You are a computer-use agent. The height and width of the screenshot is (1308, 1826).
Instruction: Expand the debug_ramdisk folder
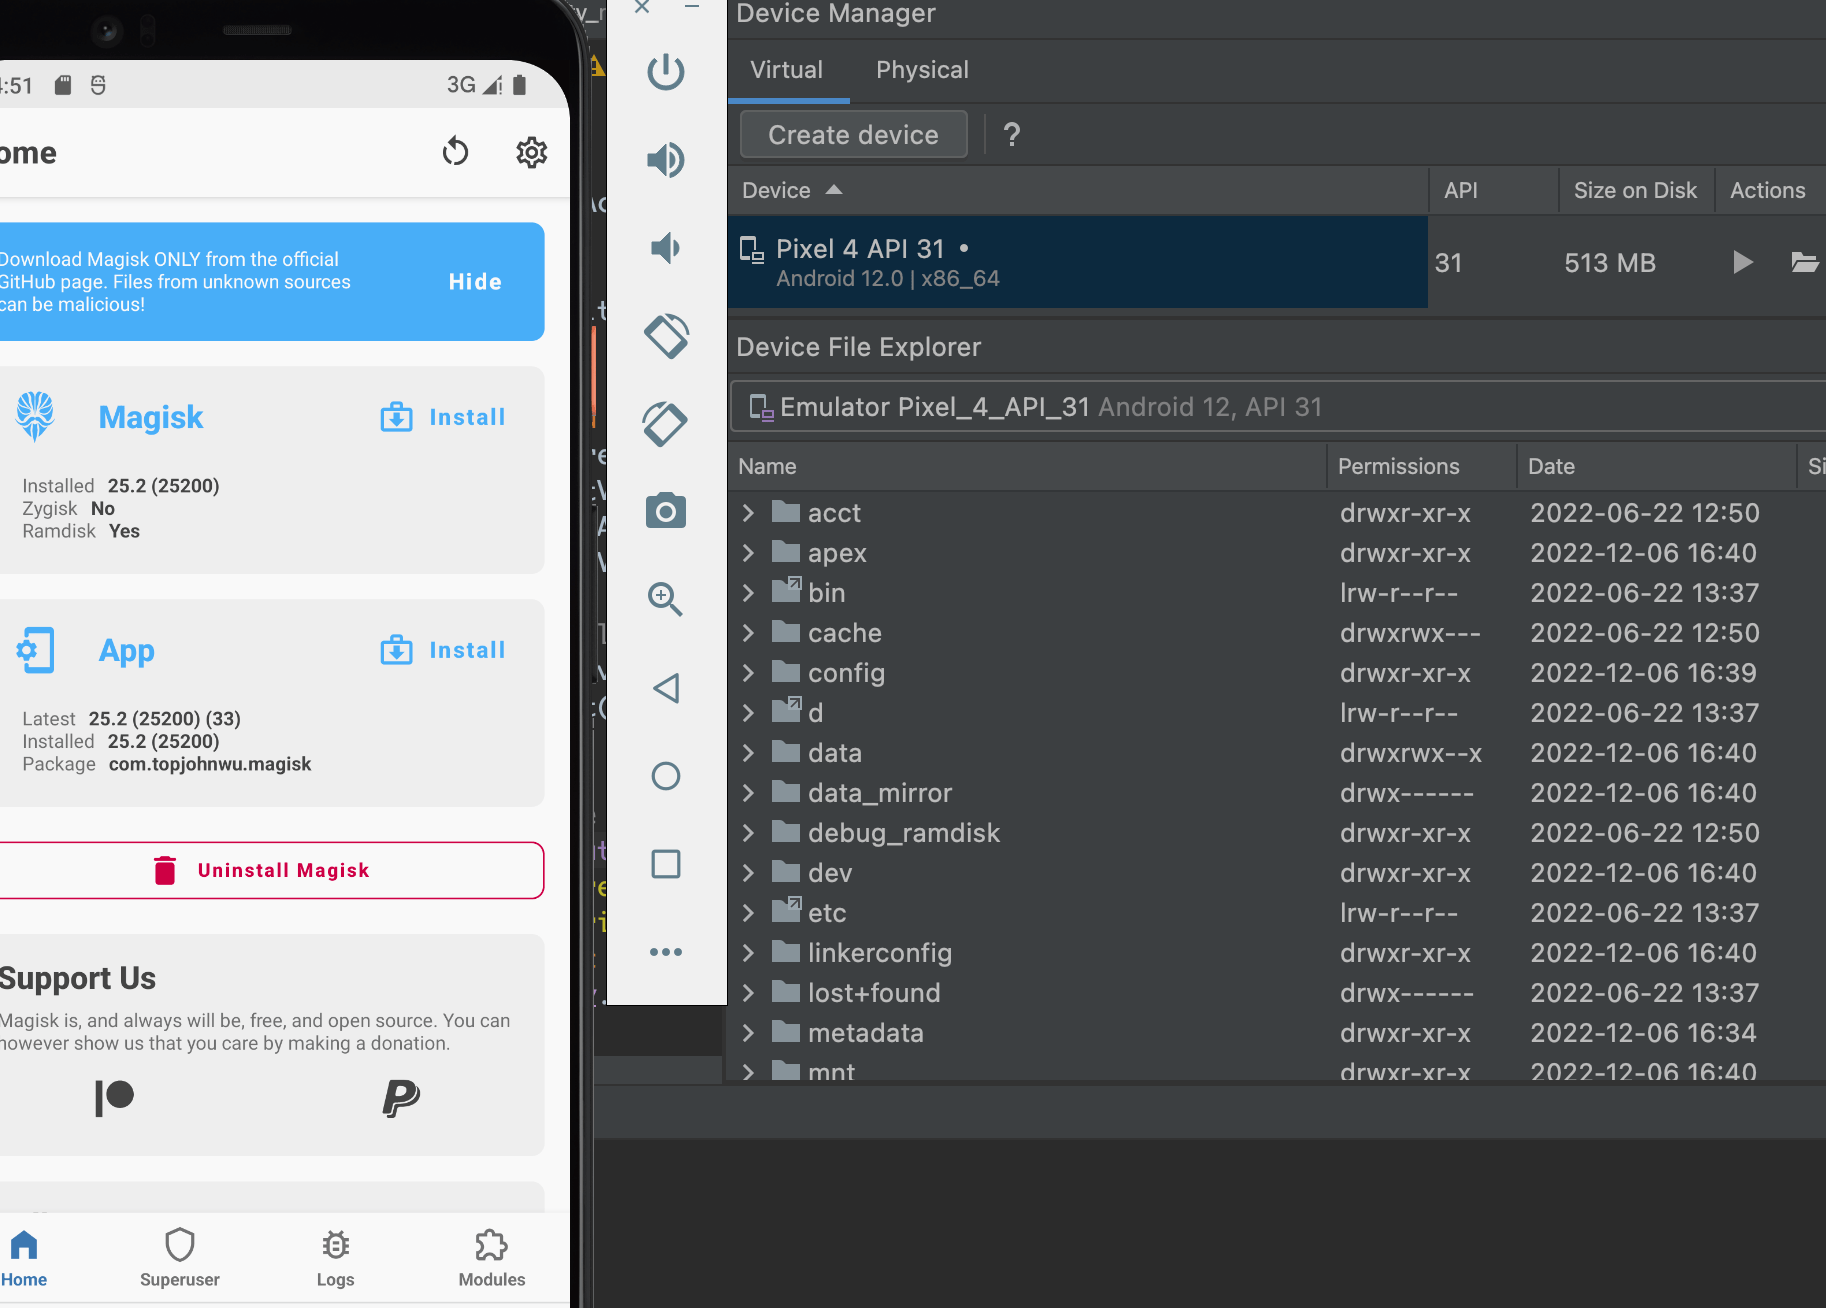tap(748, 833)
